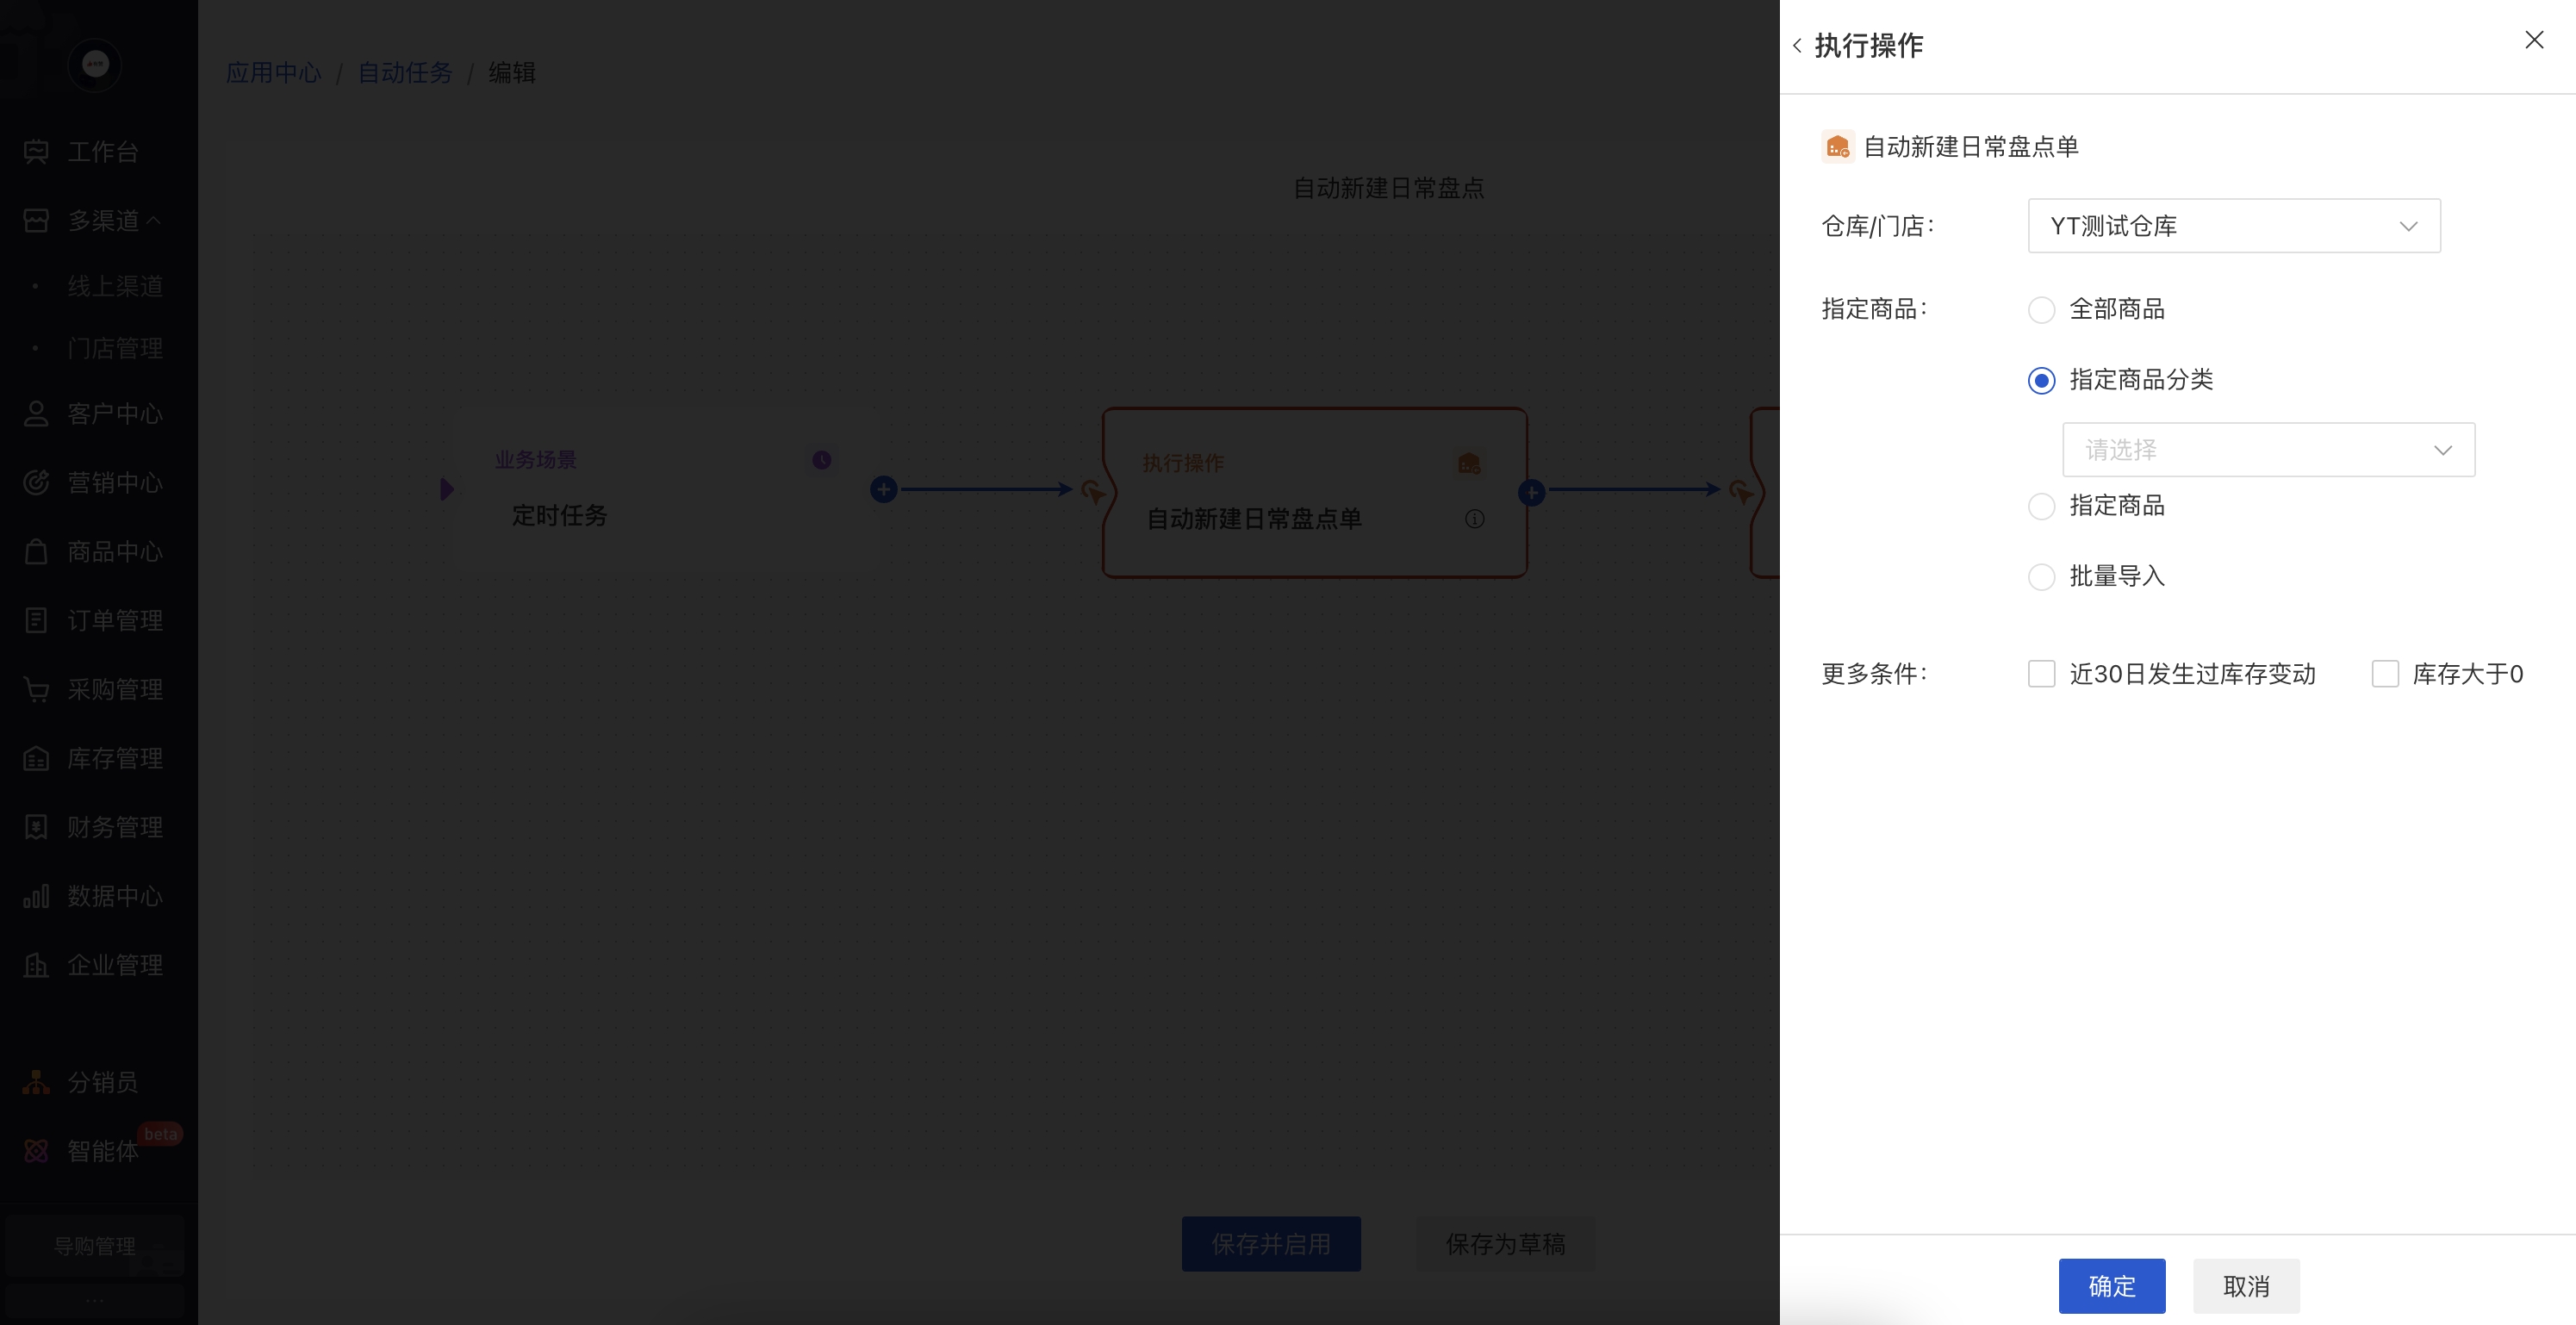Image resolution: width=2576 pixels, height=1325 pixels.
Task: Select the 指定商品 radio option
Action: (x=2041, y=506)
